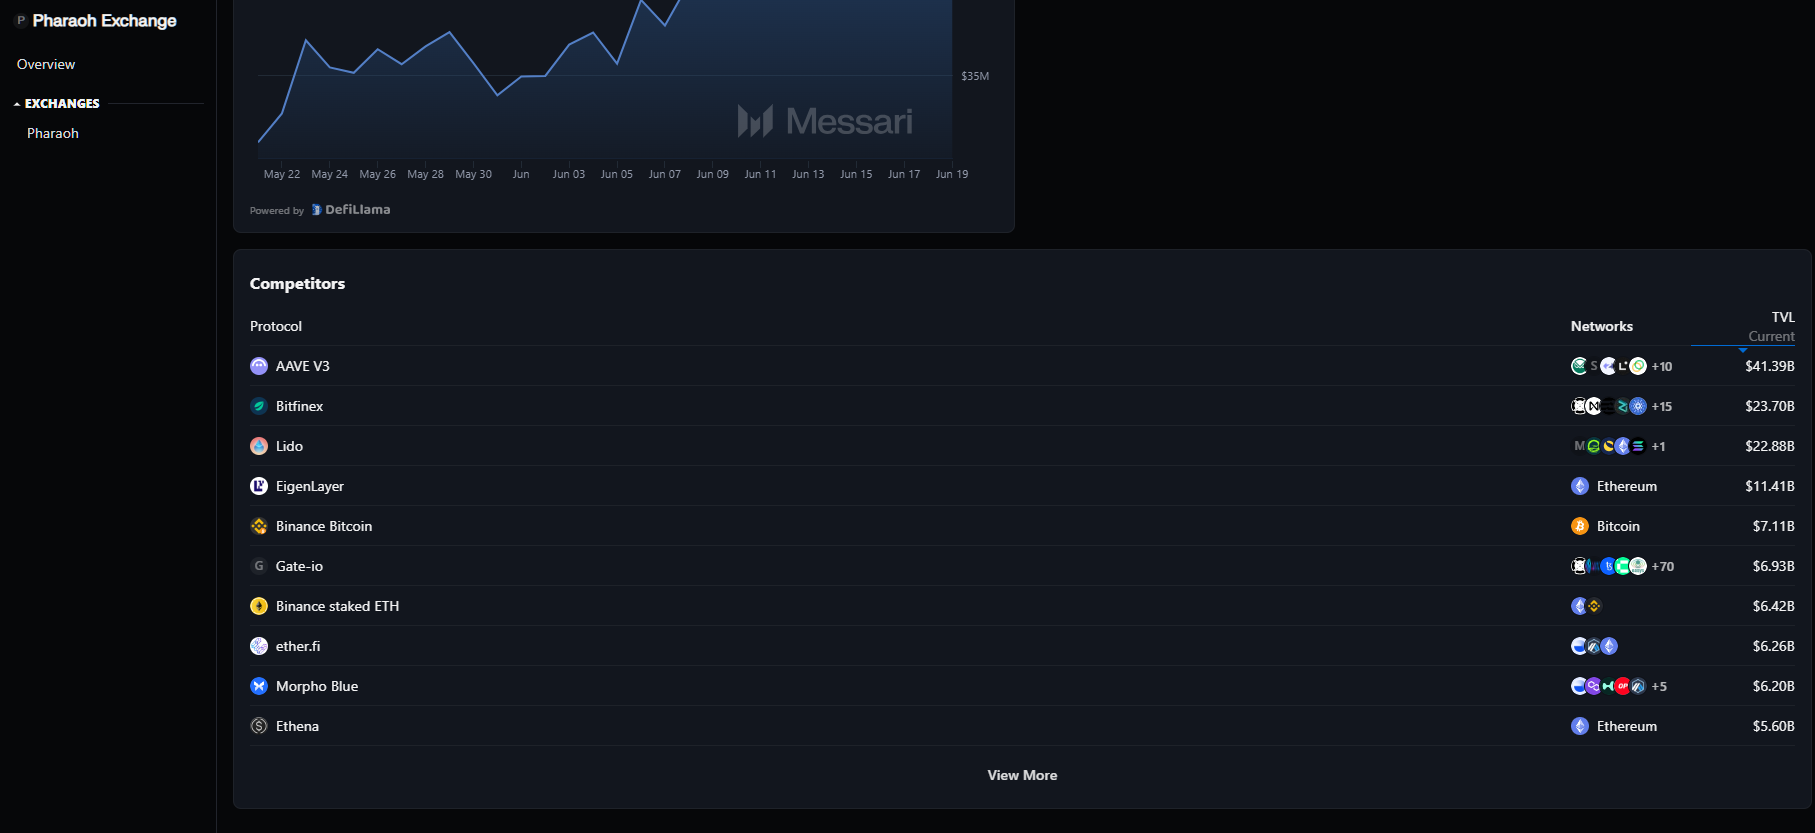Click the $7.11B TVL value
Screen dimensions: 1815x833
1774,526
